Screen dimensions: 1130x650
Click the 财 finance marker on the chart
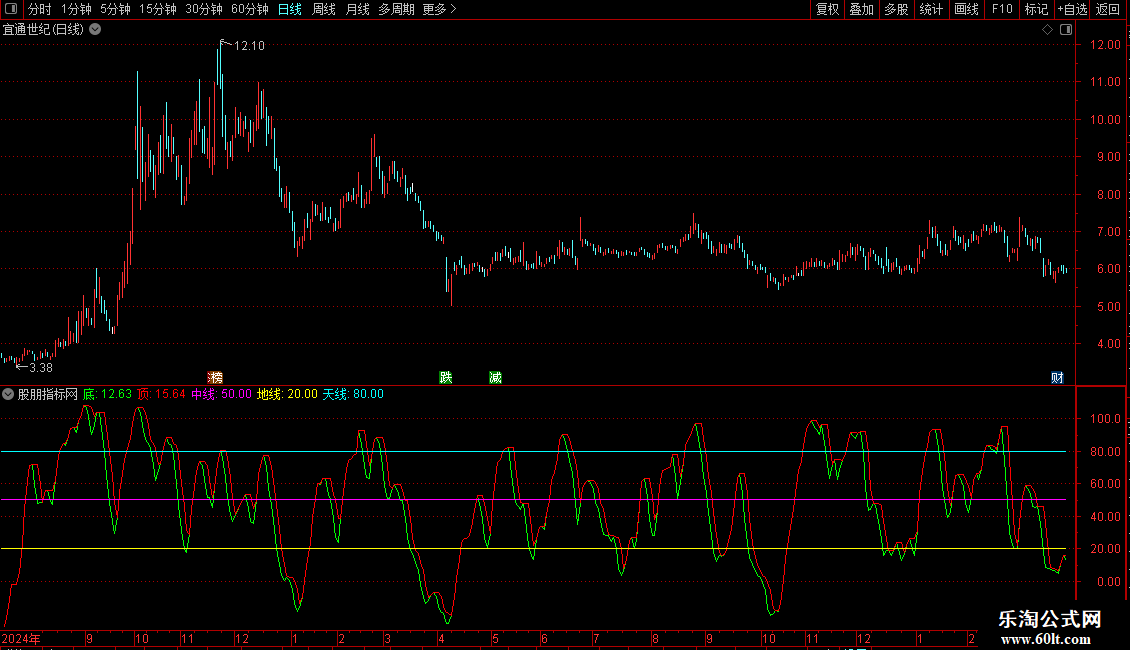(x=1057, y=378)
